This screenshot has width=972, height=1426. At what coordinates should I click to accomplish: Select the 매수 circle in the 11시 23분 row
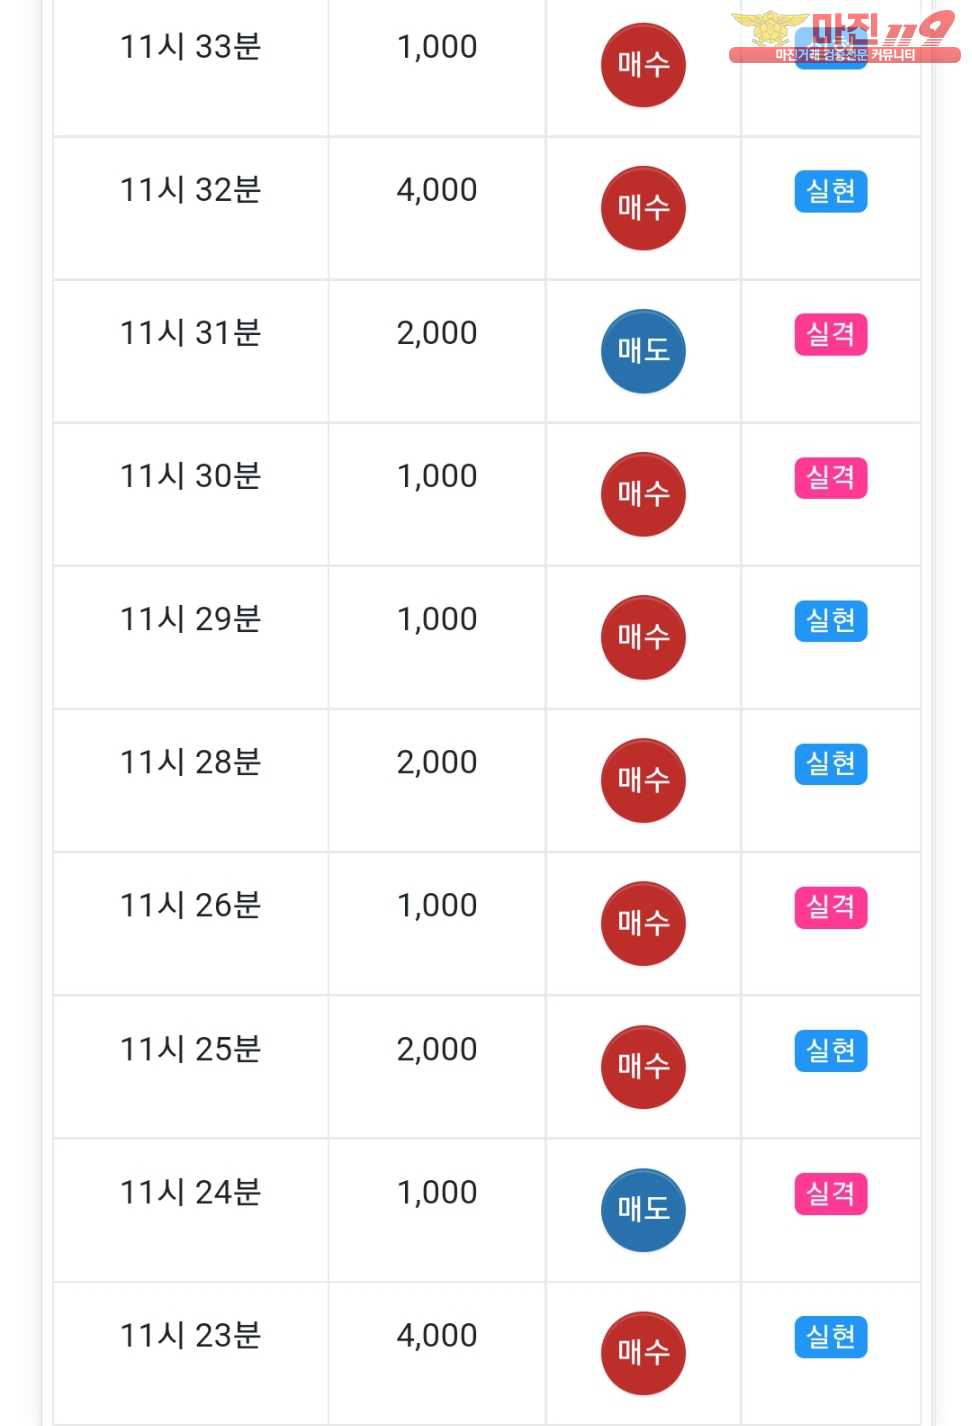tap(643, 1353)
